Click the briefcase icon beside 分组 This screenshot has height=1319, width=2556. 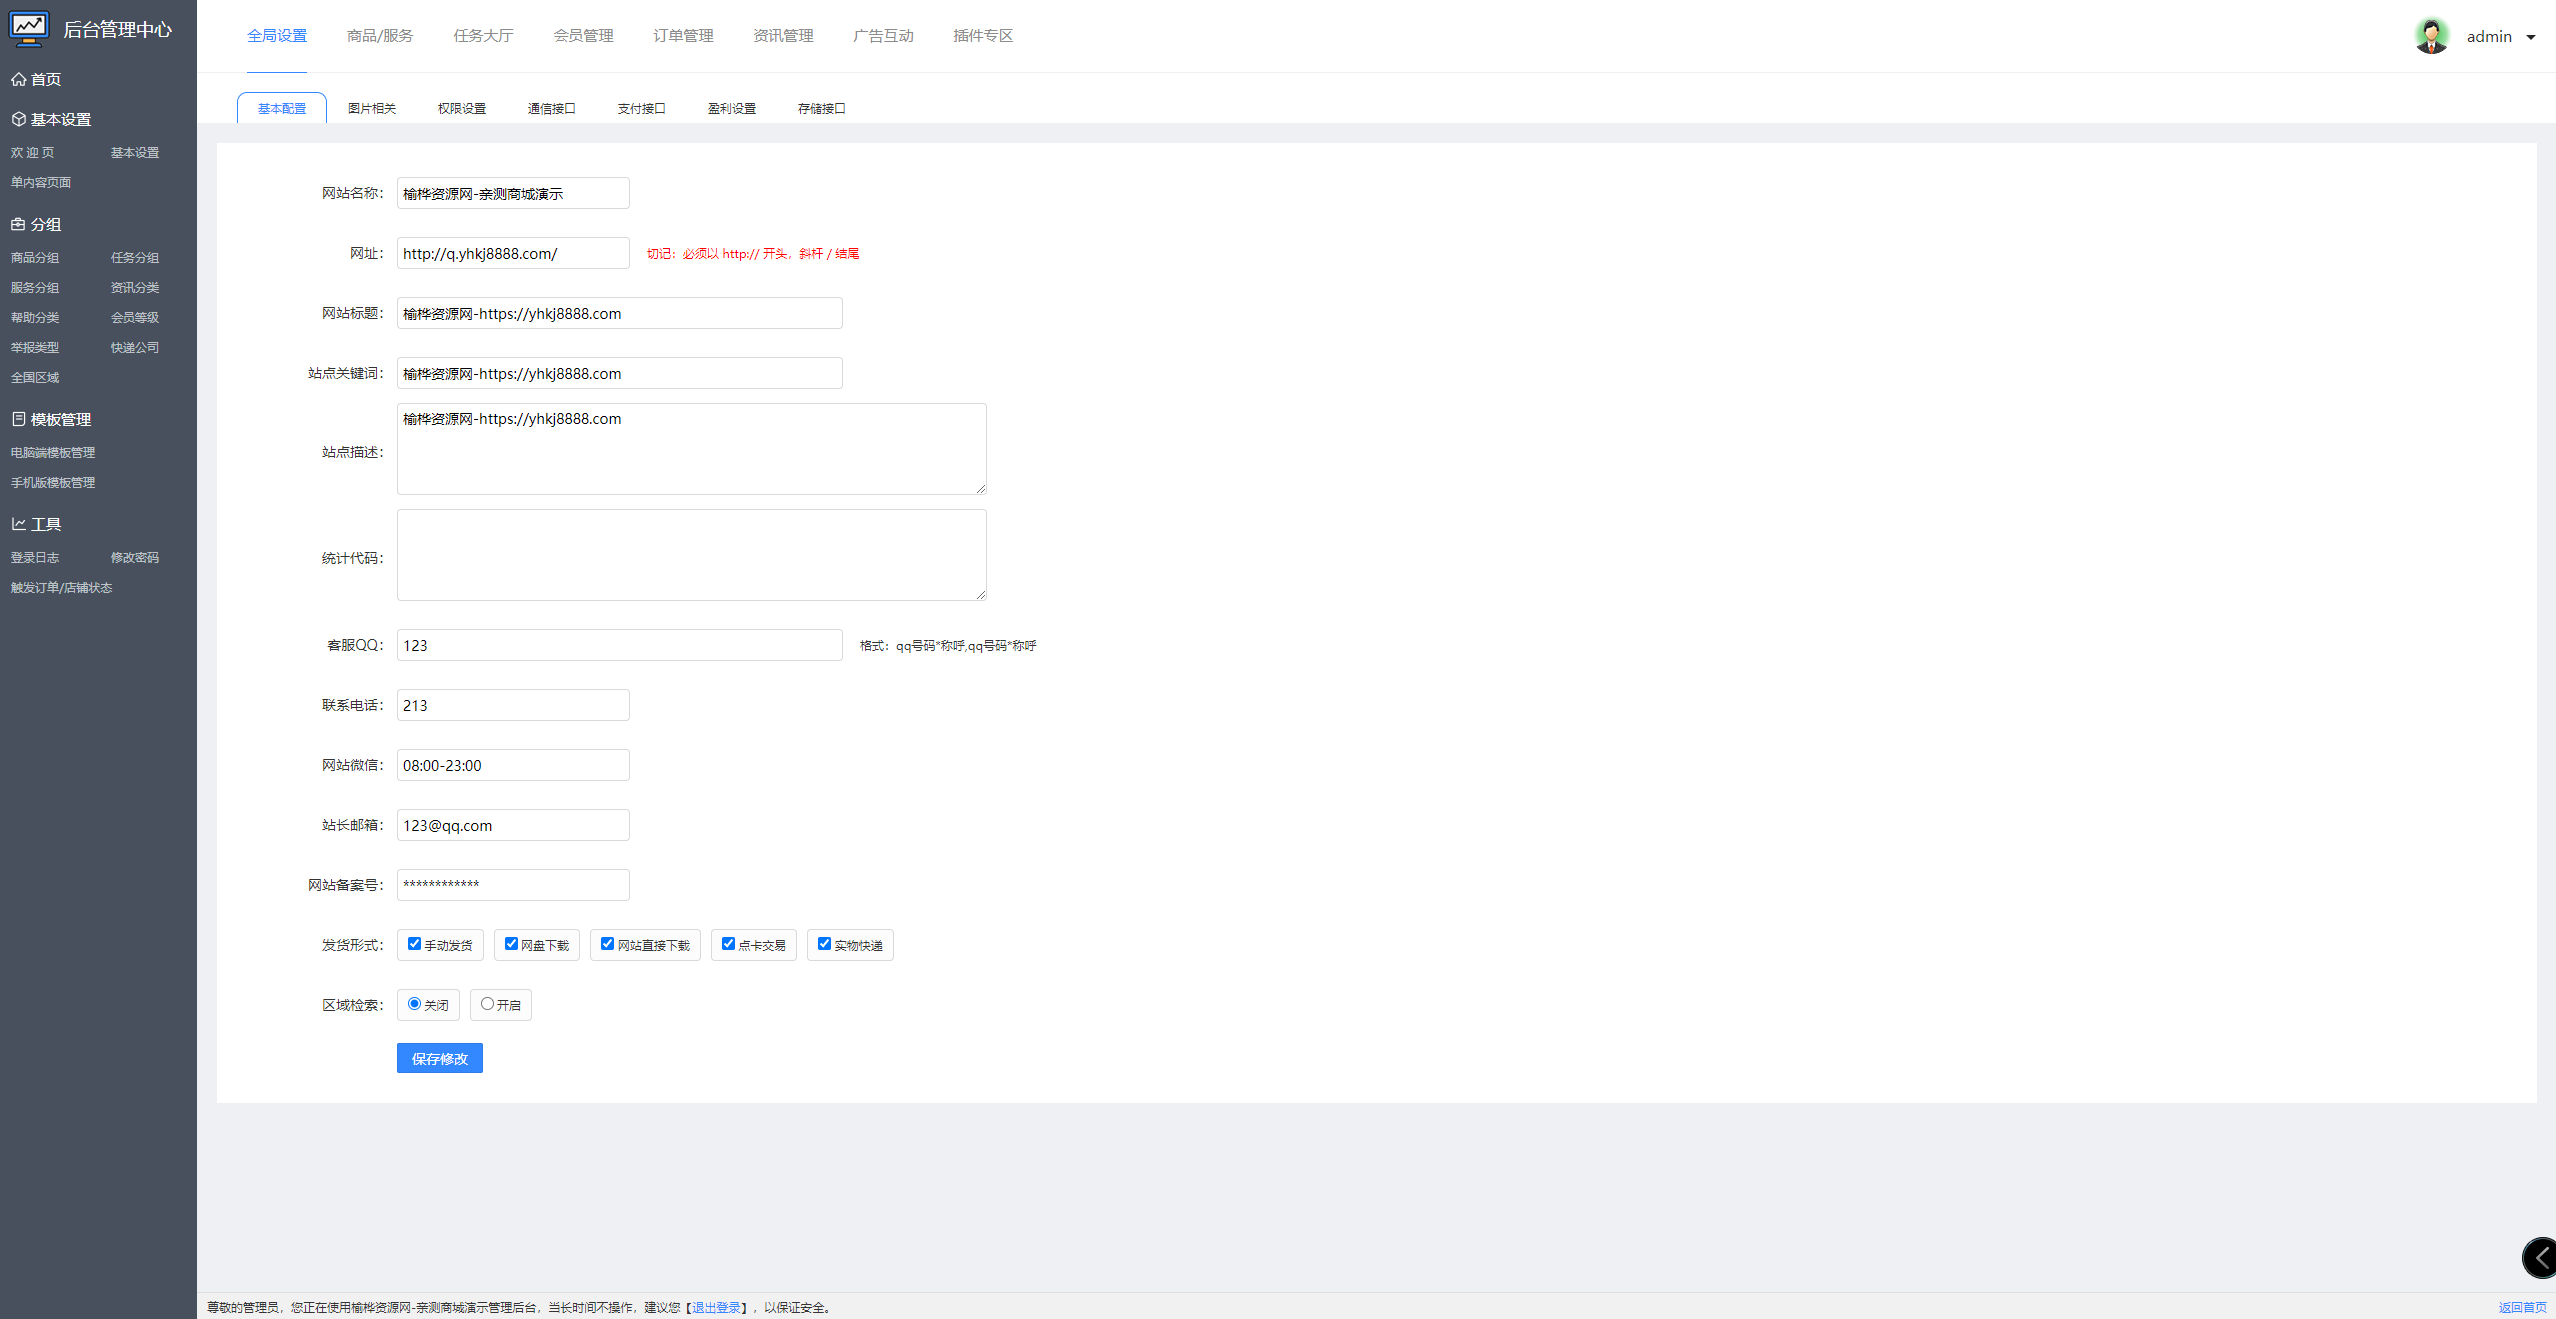tap(18, 224)
